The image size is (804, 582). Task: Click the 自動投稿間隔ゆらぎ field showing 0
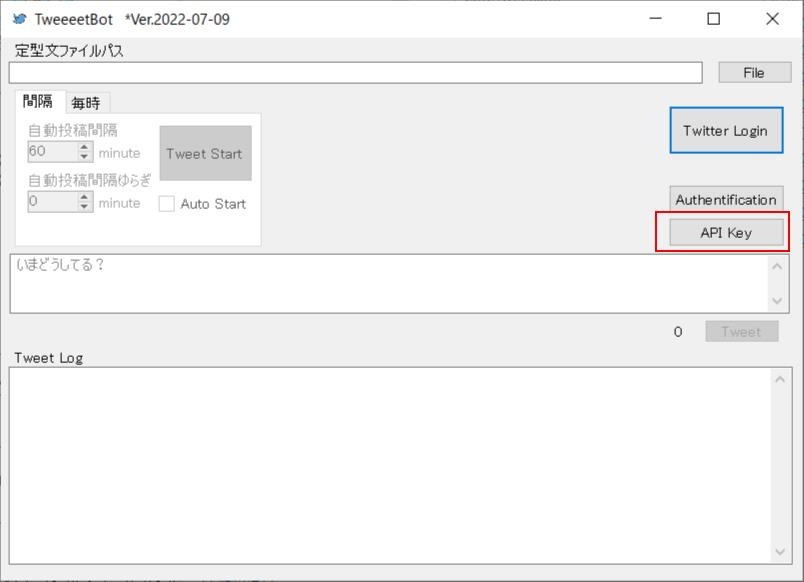52,202
